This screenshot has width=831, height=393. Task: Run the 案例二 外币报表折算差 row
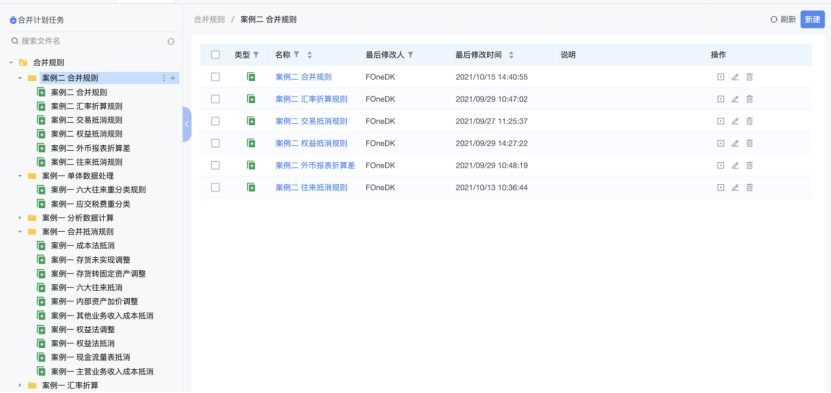720,165
